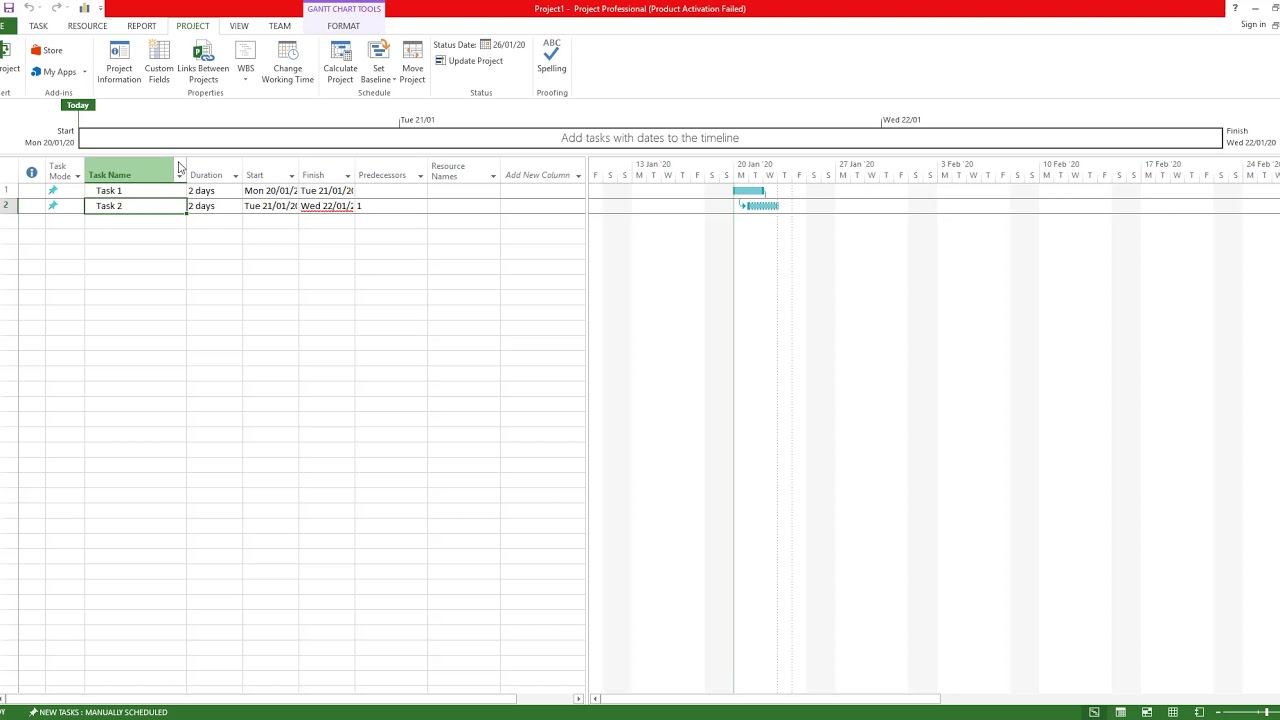Click Calculate Project
The image size is (1280, 720).
(x=340, y=62)
